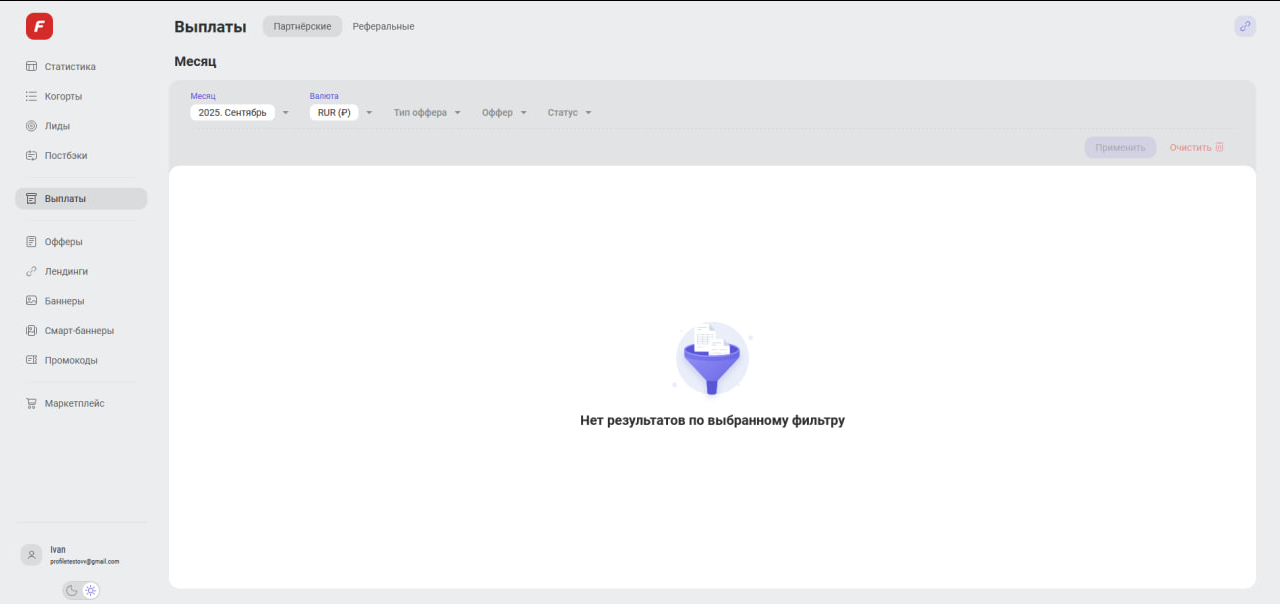Click the Когорты list icon
The height and width of the screenshot is (604, 1280).
pos(31,97)
